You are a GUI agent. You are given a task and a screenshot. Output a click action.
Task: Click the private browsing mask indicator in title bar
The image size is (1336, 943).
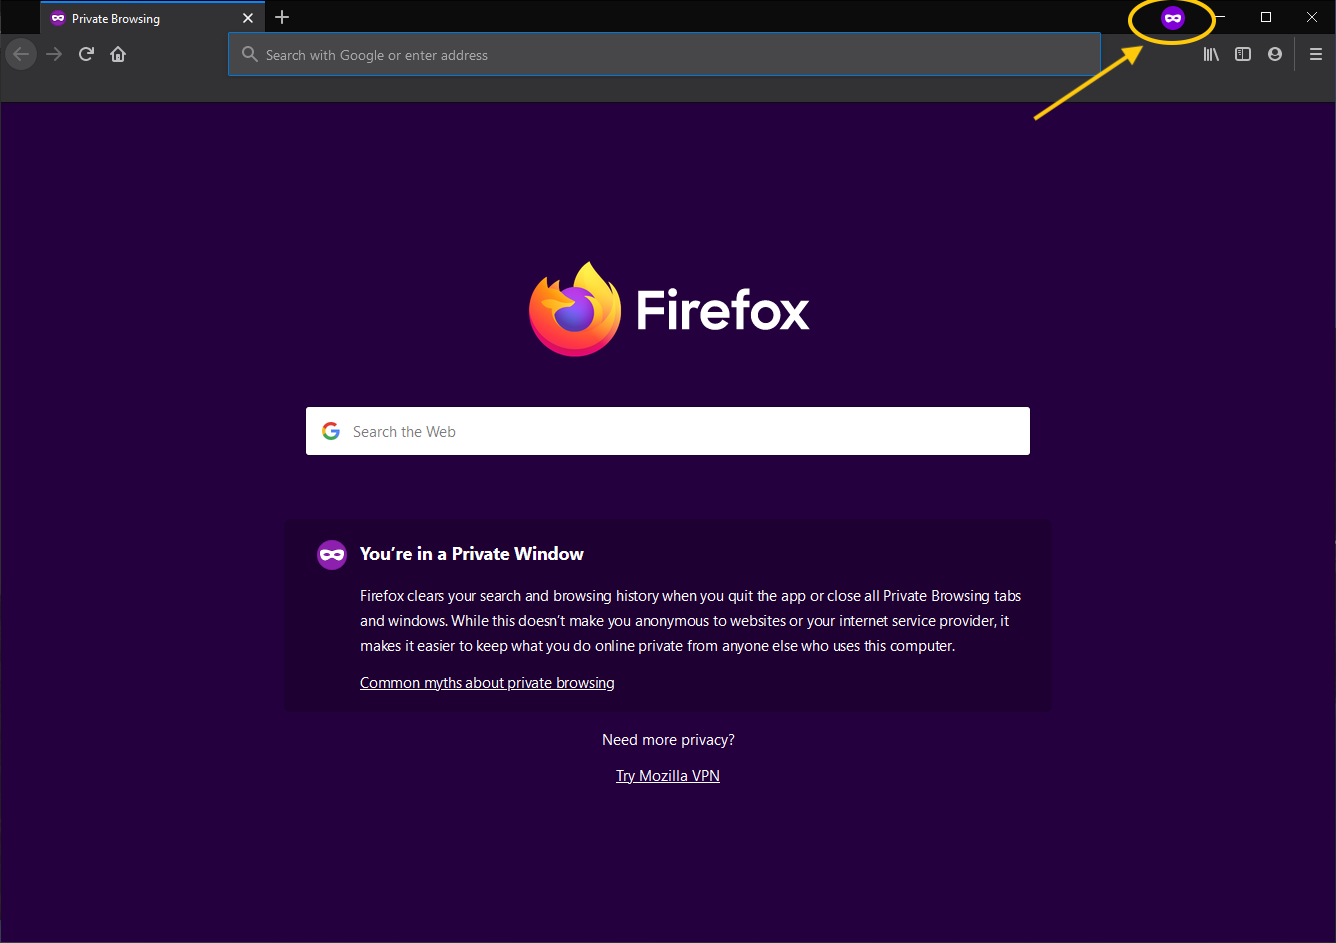pos(1173,18)
